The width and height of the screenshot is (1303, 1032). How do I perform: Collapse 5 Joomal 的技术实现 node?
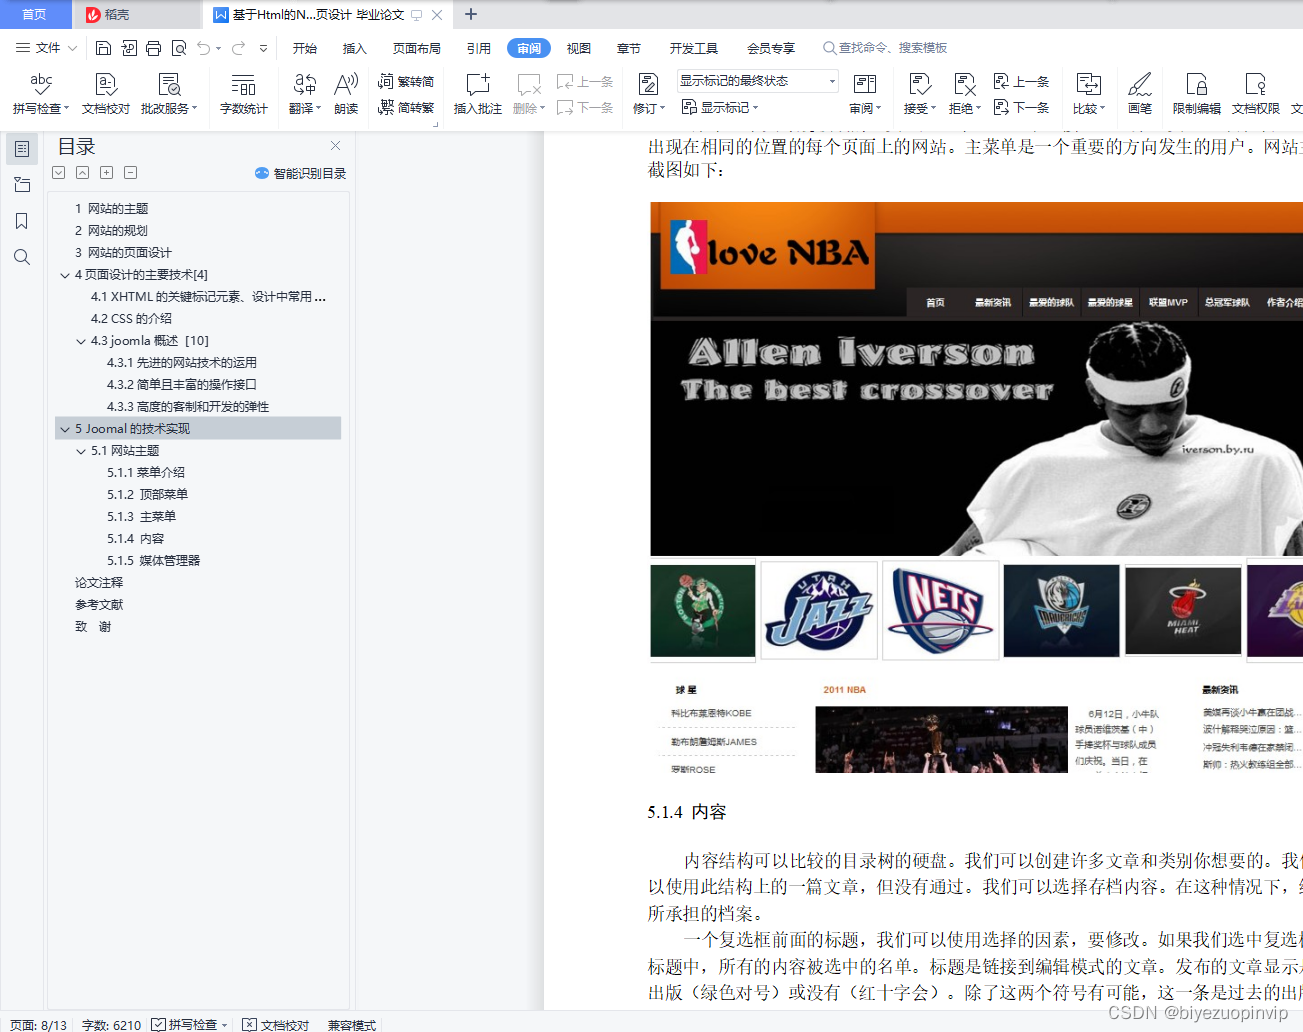pyautogui.click(x=65, y=429)
